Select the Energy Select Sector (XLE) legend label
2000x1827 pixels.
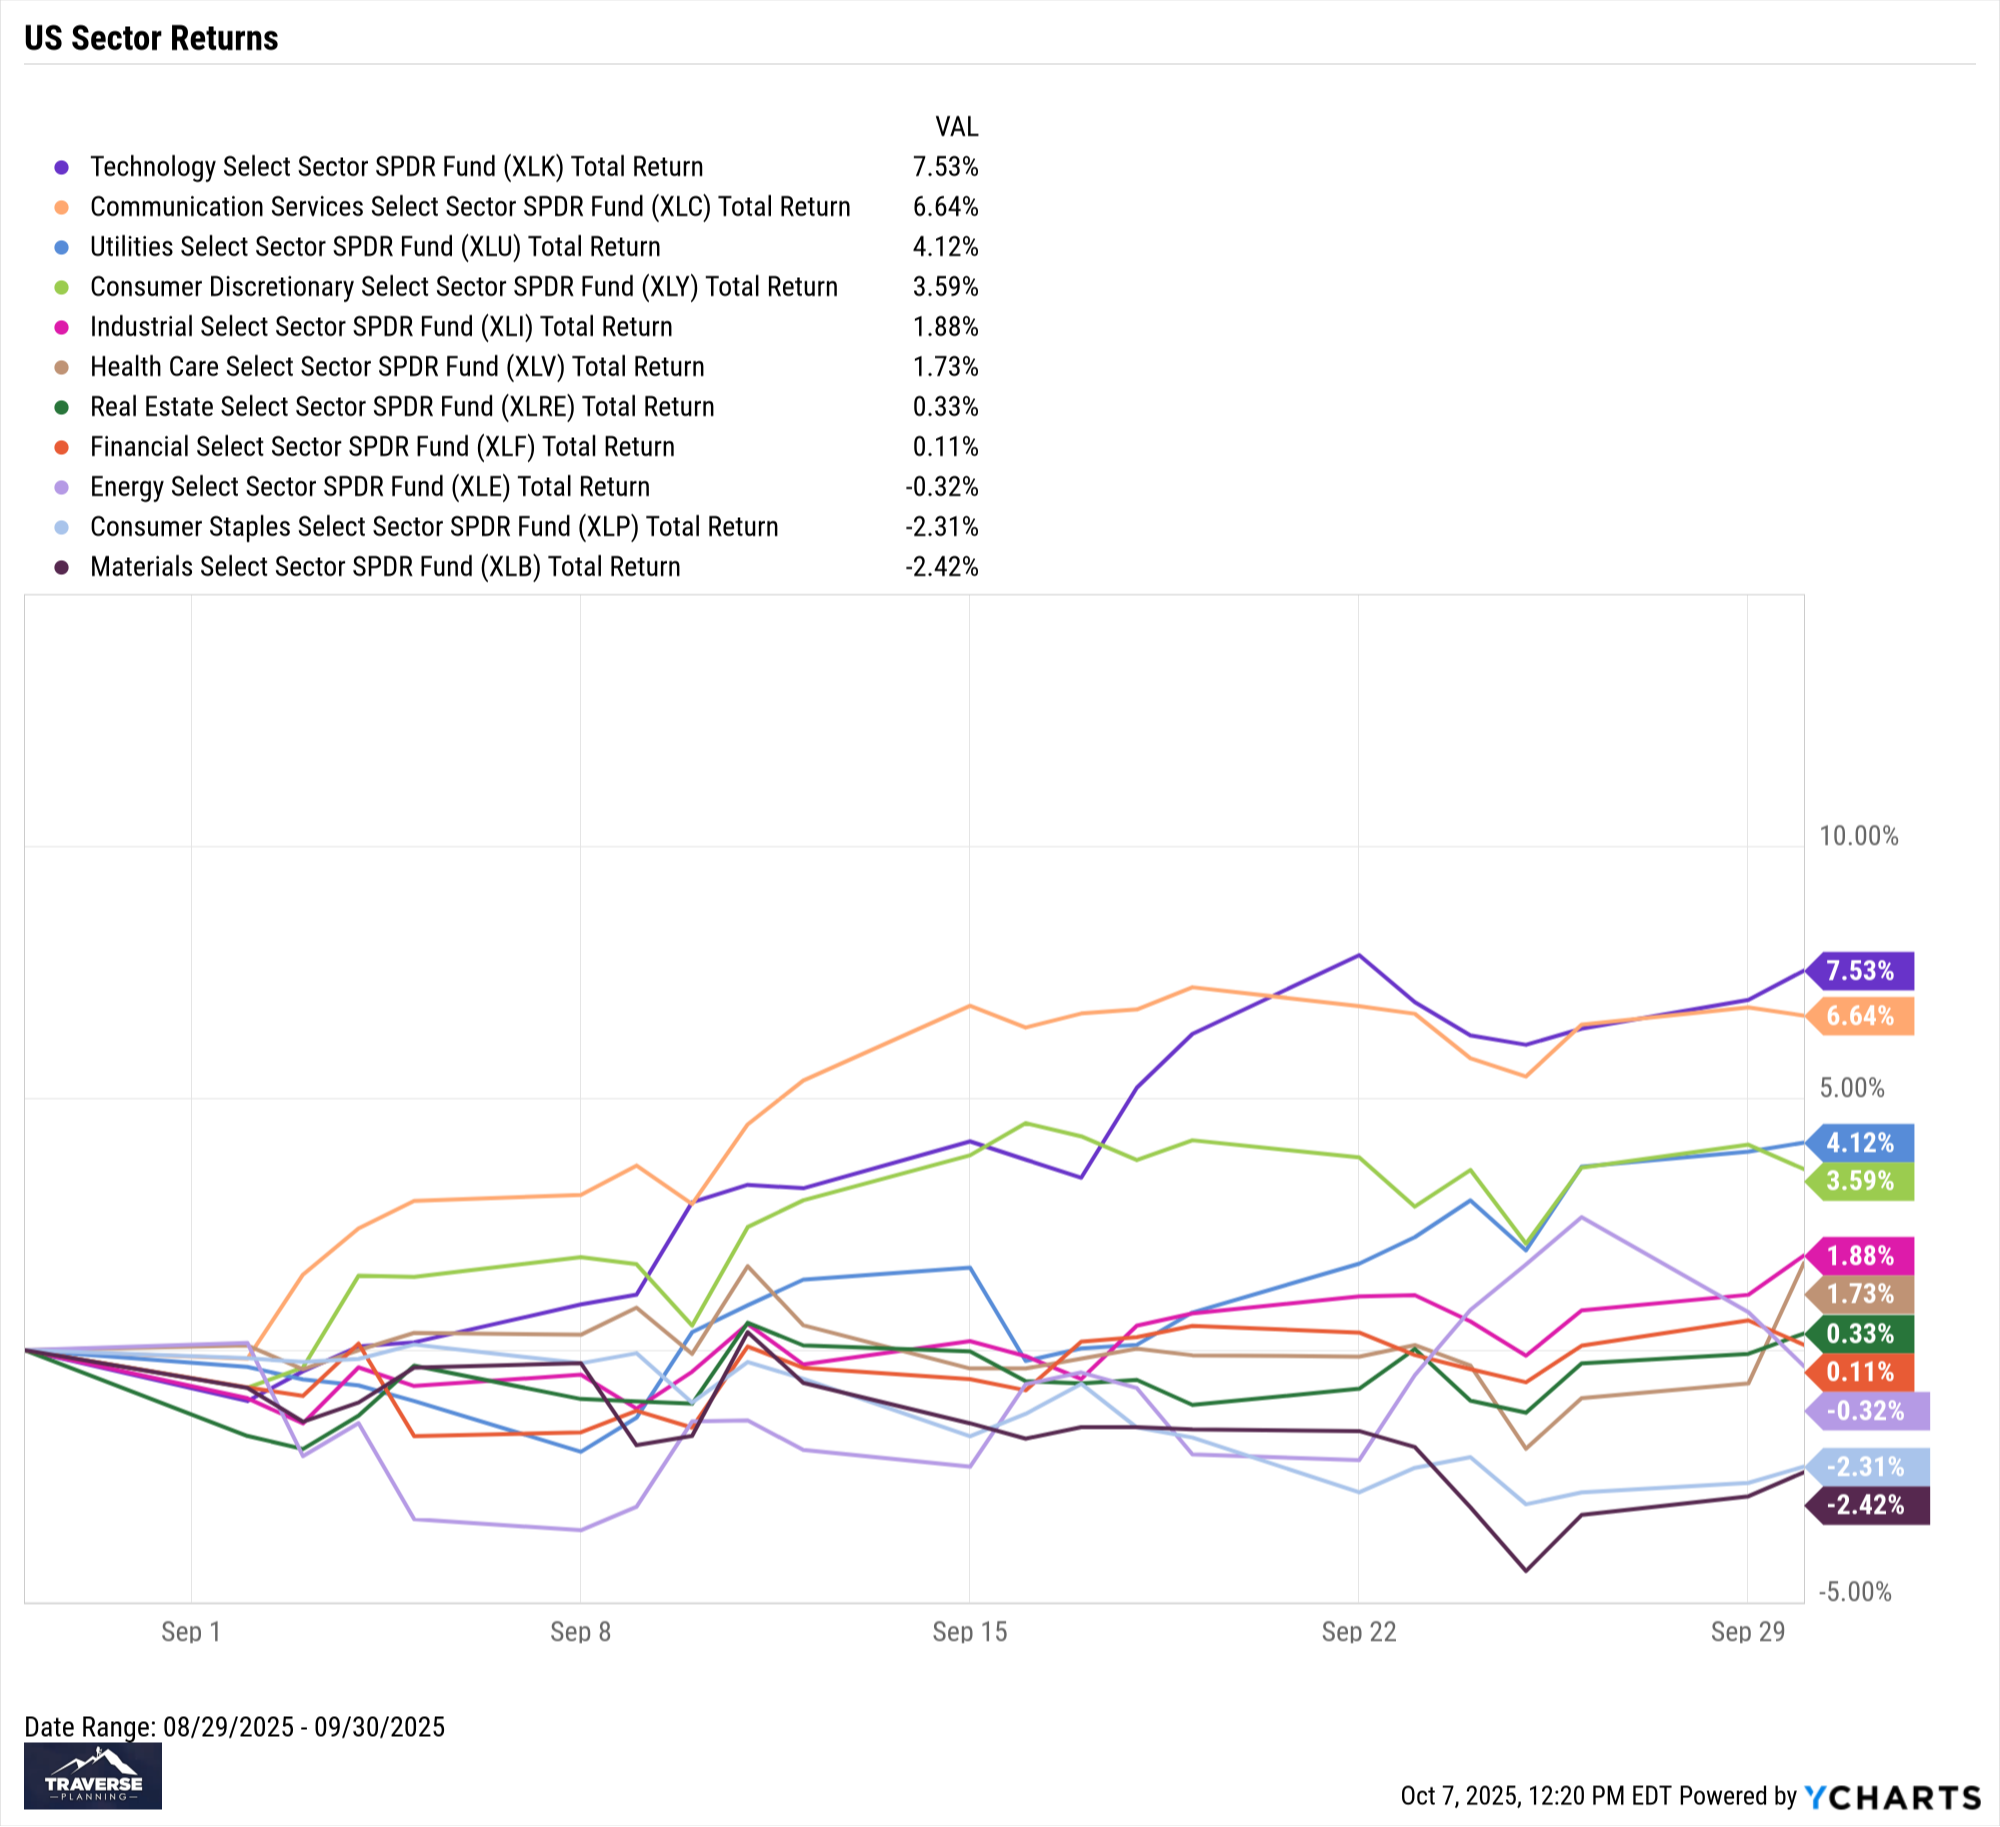(370, 487)
